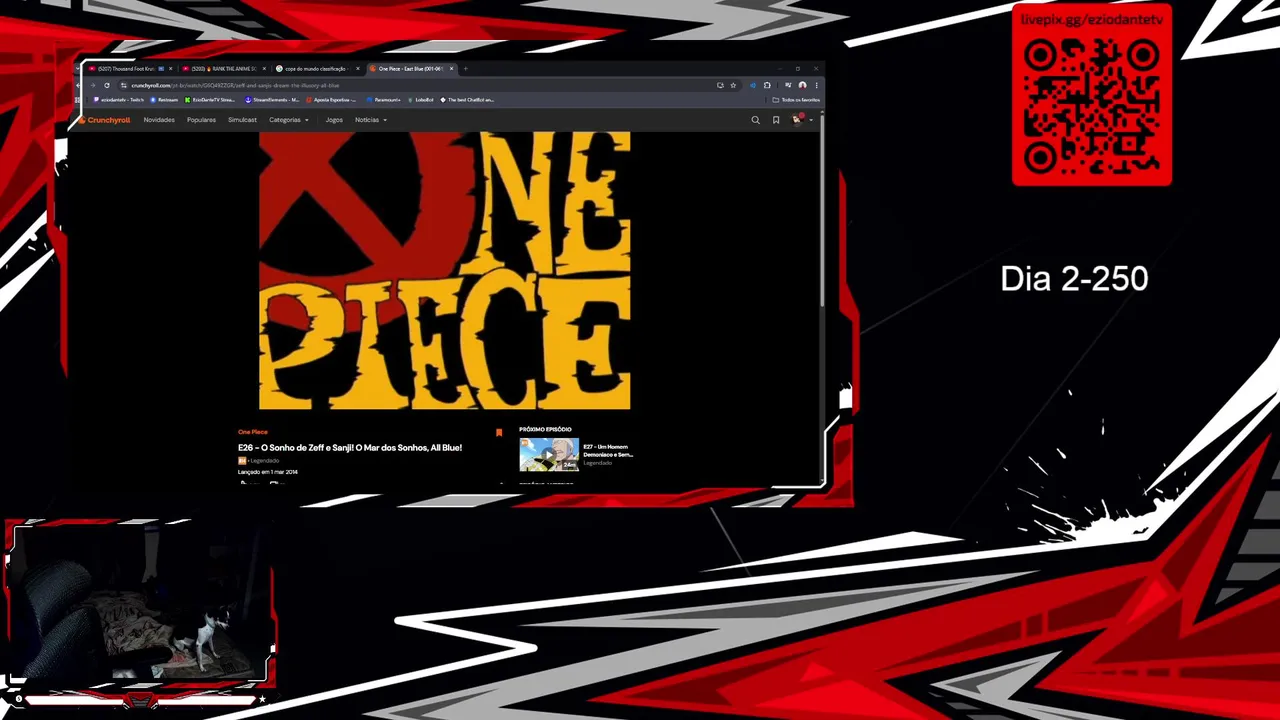Click the One Piece series link above episode title
Image resolution: width=1280 pixels, height=720 pixels.
point(252,432)
